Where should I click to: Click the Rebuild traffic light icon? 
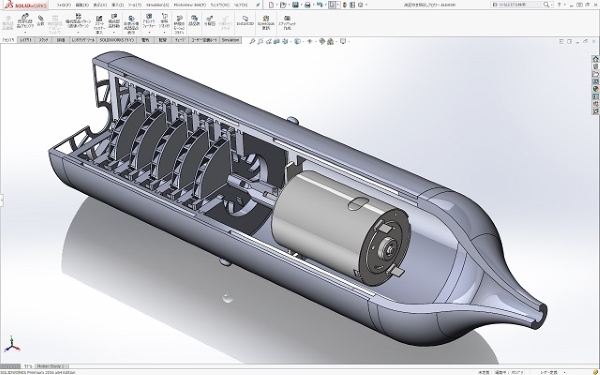click(344, 5)
